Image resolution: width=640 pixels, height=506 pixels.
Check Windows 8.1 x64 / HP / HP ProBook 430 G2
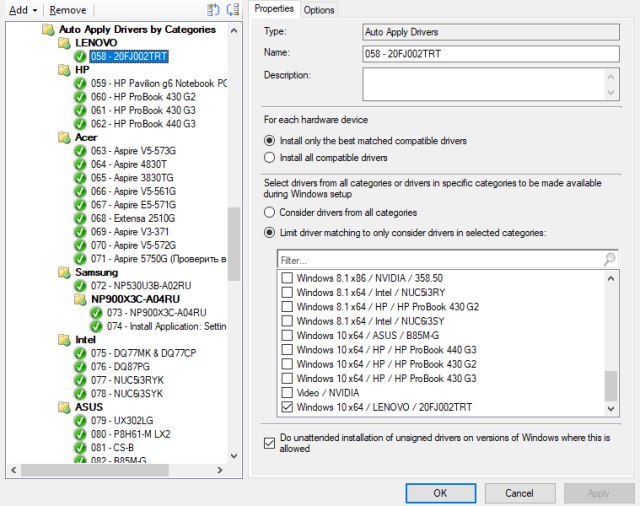click(x=287, y=306)
